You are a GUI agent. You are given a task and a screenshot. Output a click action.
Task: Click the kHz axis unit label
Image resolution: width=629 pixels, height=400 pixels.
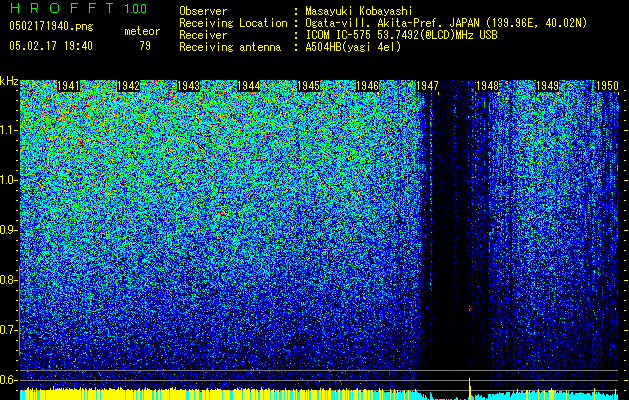[9, 81]
